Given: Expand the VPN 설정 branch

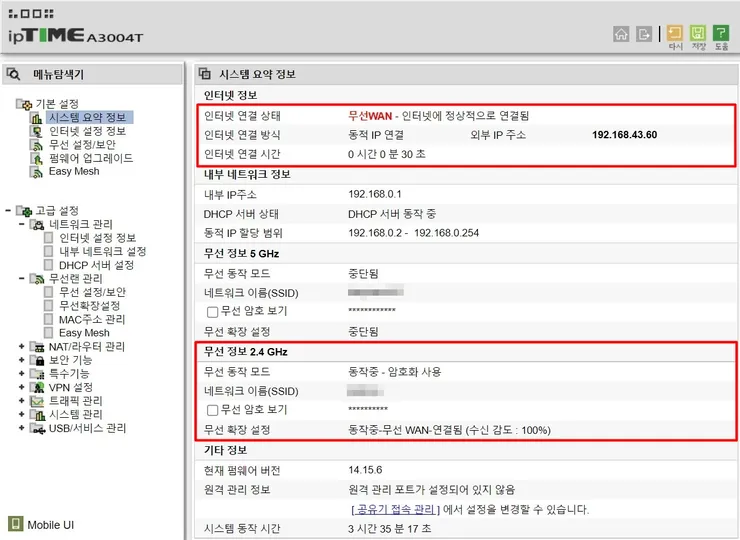Looking at the screenshot, I should coord(21,387).
